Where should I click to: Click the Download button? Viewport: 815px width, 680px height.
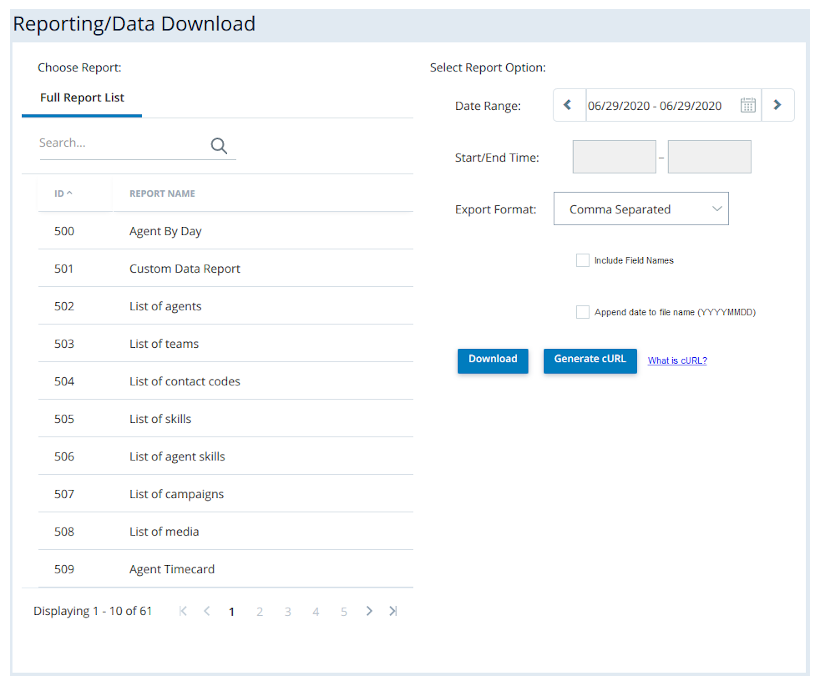493,360
